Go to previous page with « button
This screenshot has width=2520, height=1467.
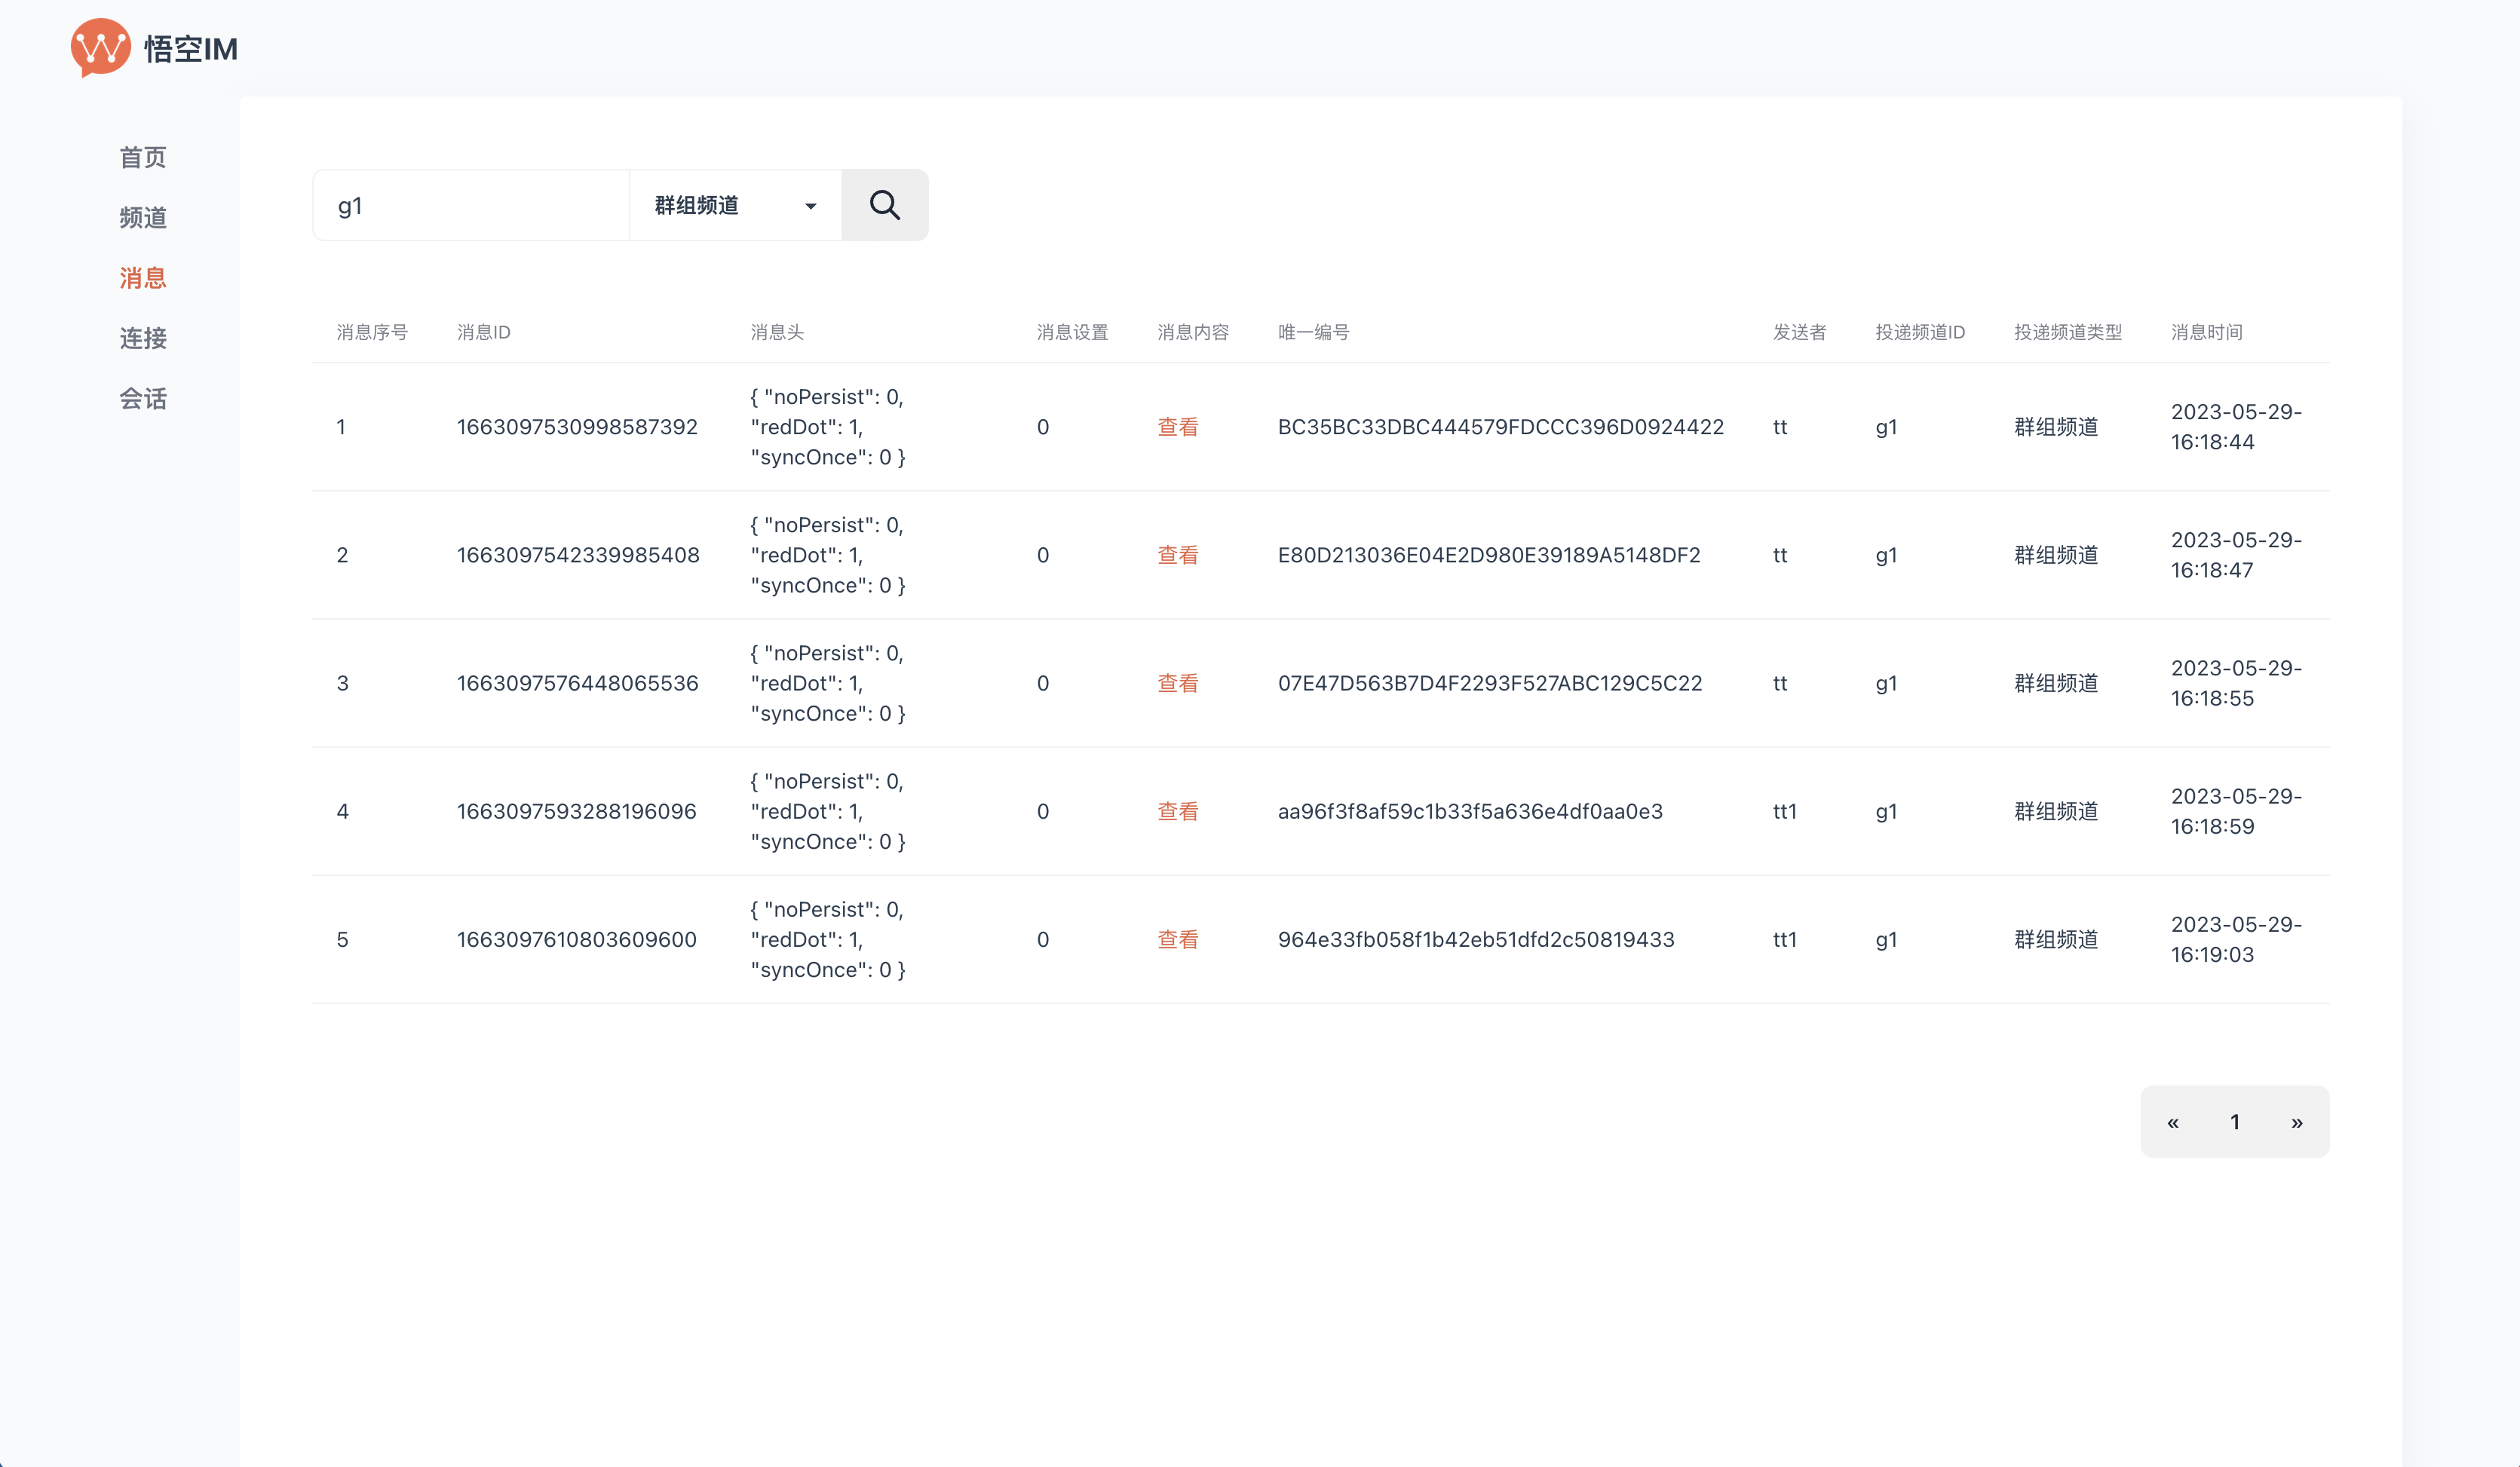[2172, 1122]
